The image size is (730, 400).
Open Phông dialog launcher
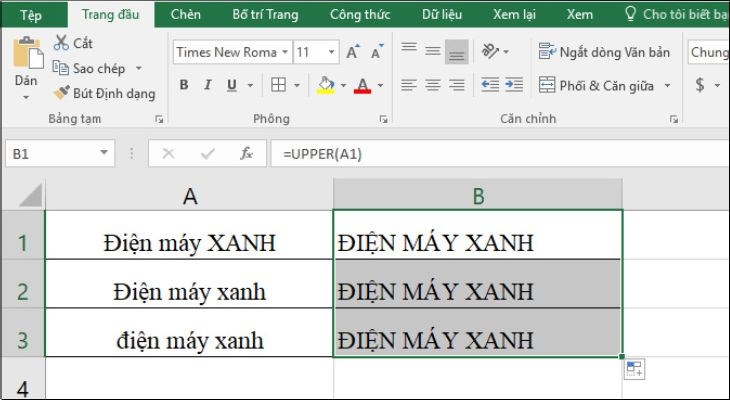click(384, 119)
